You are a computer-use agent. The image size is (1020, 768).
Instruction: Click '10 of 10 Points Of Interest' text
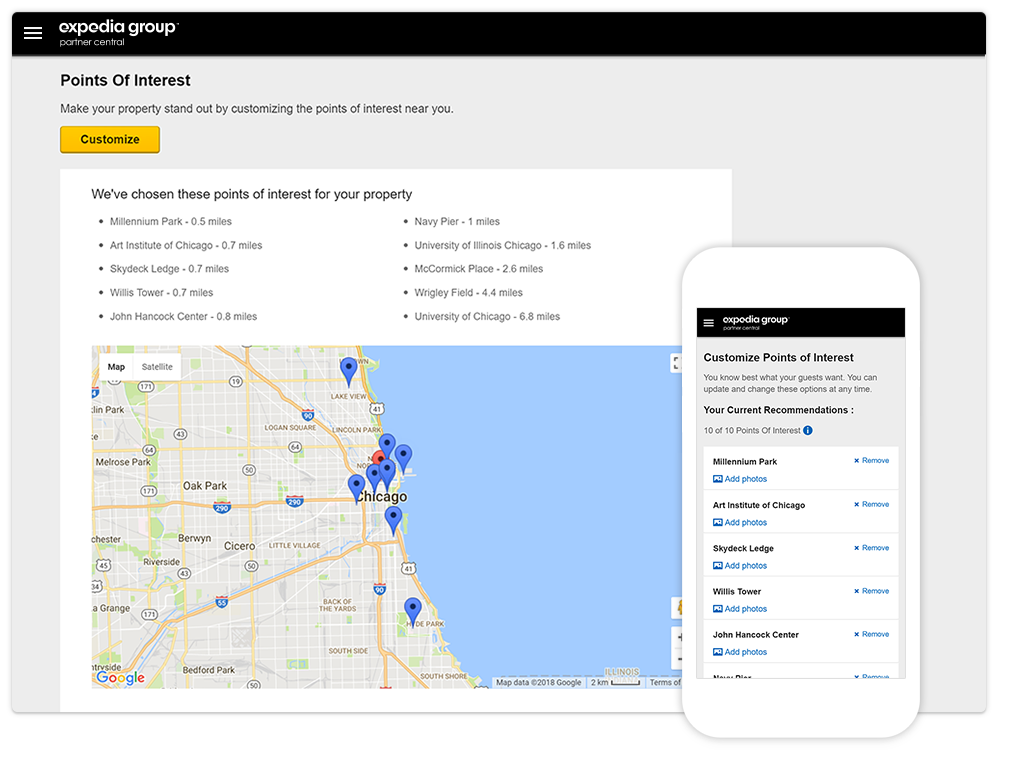[x=751, y=430]
